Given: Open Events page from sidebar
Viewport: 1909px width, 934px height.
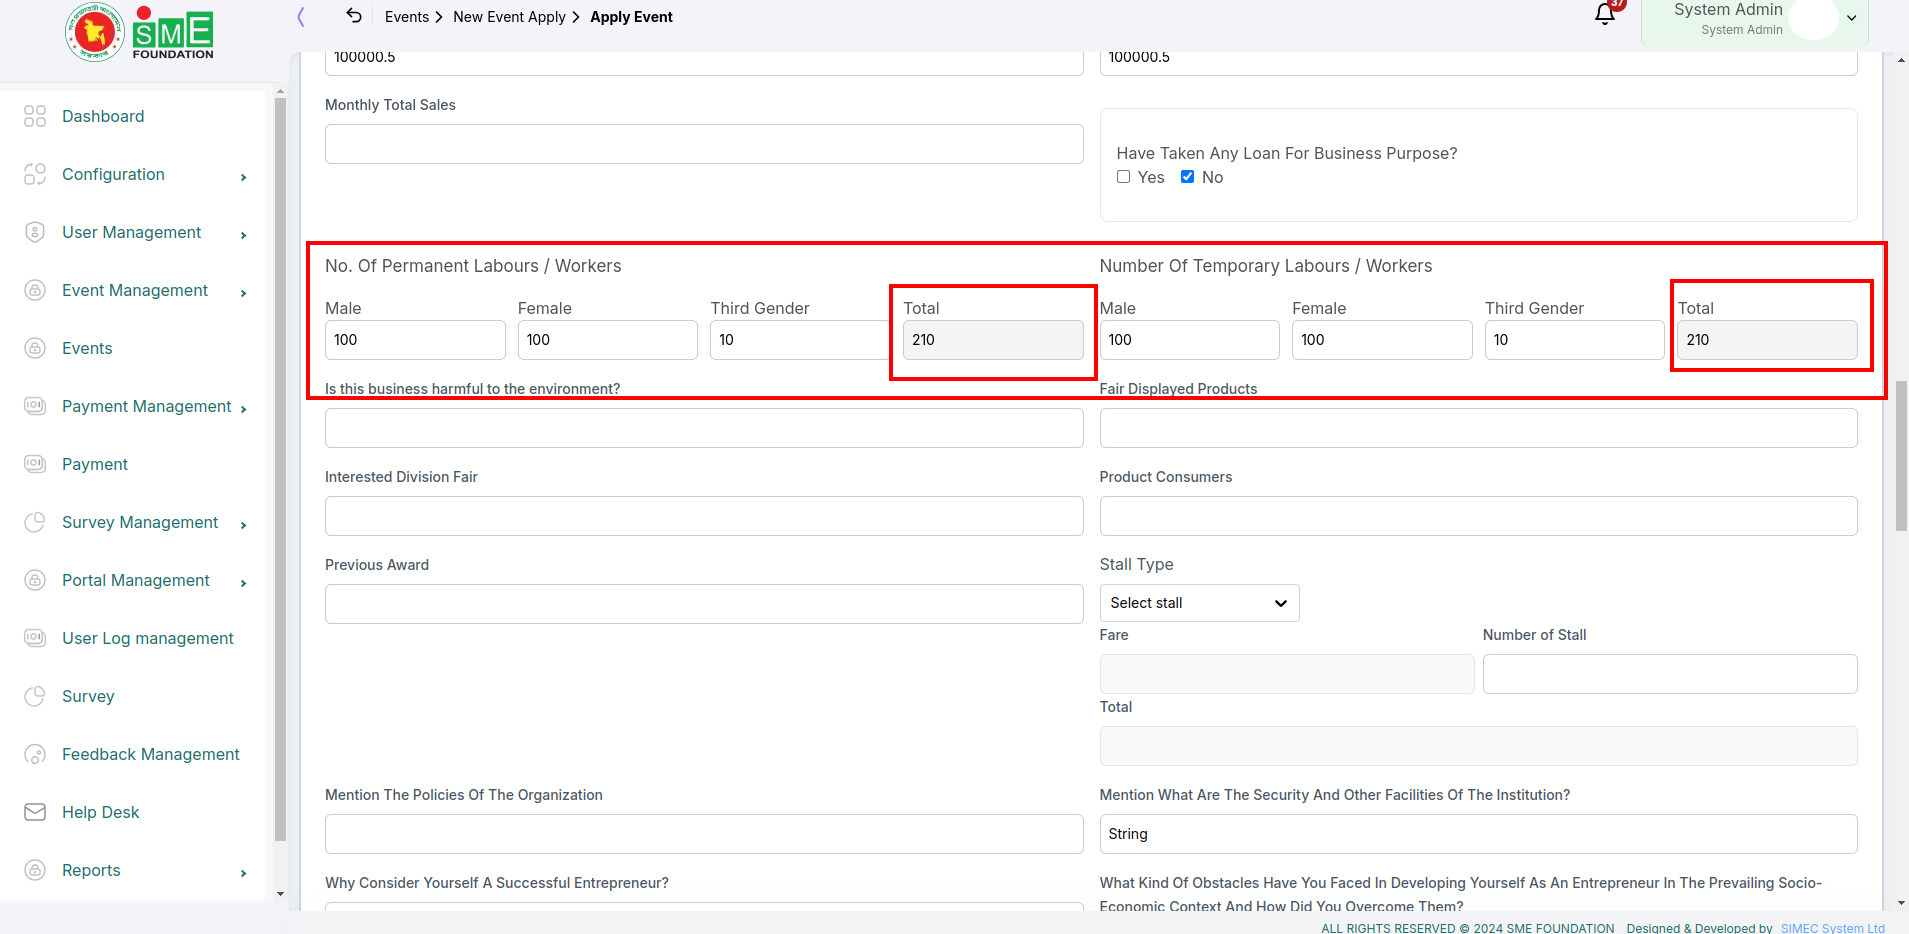Looking at the screenshot, I should click(x=87, y=348).
